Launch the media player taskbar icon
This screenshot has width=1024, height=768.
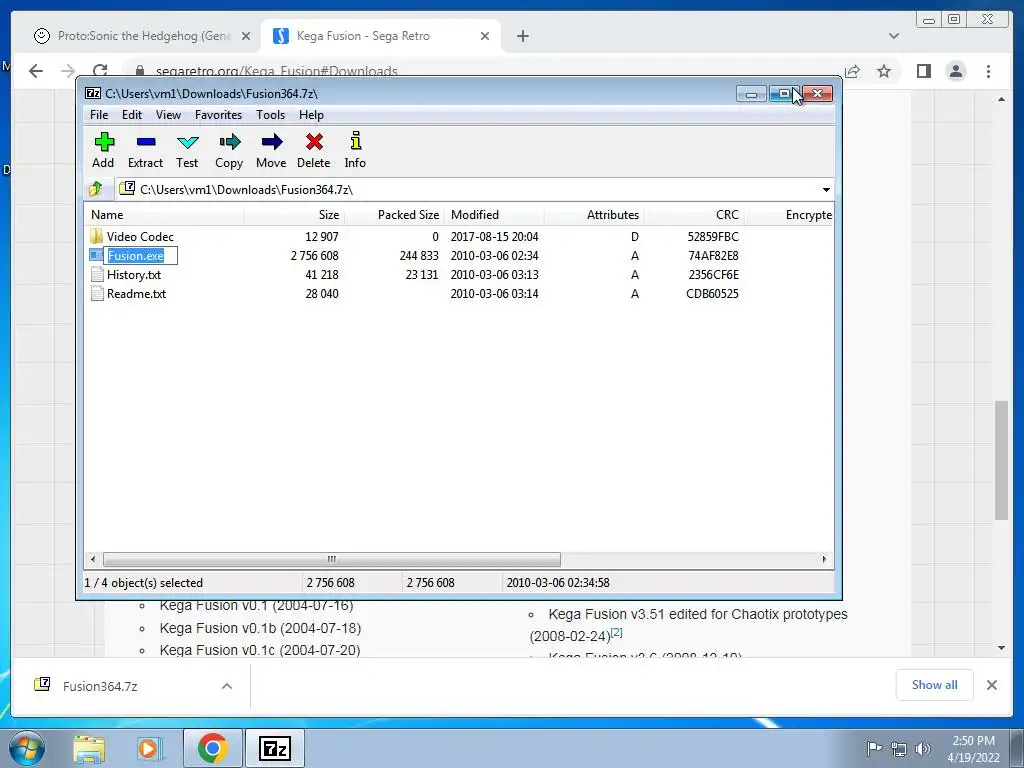(x=148, y=748)
